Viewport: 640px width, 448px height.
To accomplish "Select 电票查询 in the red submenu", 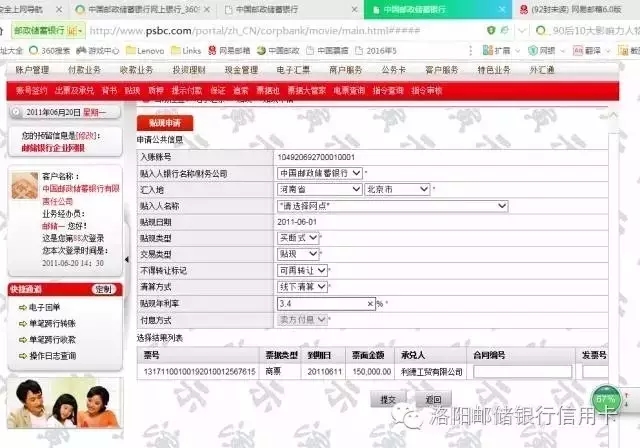I will click(x=349, y=91).
